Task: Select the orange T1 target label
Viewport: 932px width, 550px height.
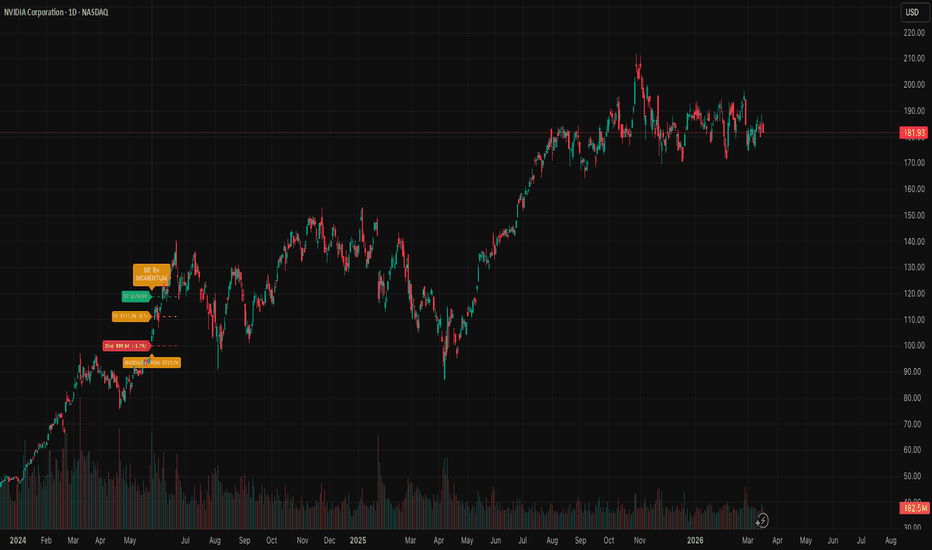Action: tap(131, 316)
